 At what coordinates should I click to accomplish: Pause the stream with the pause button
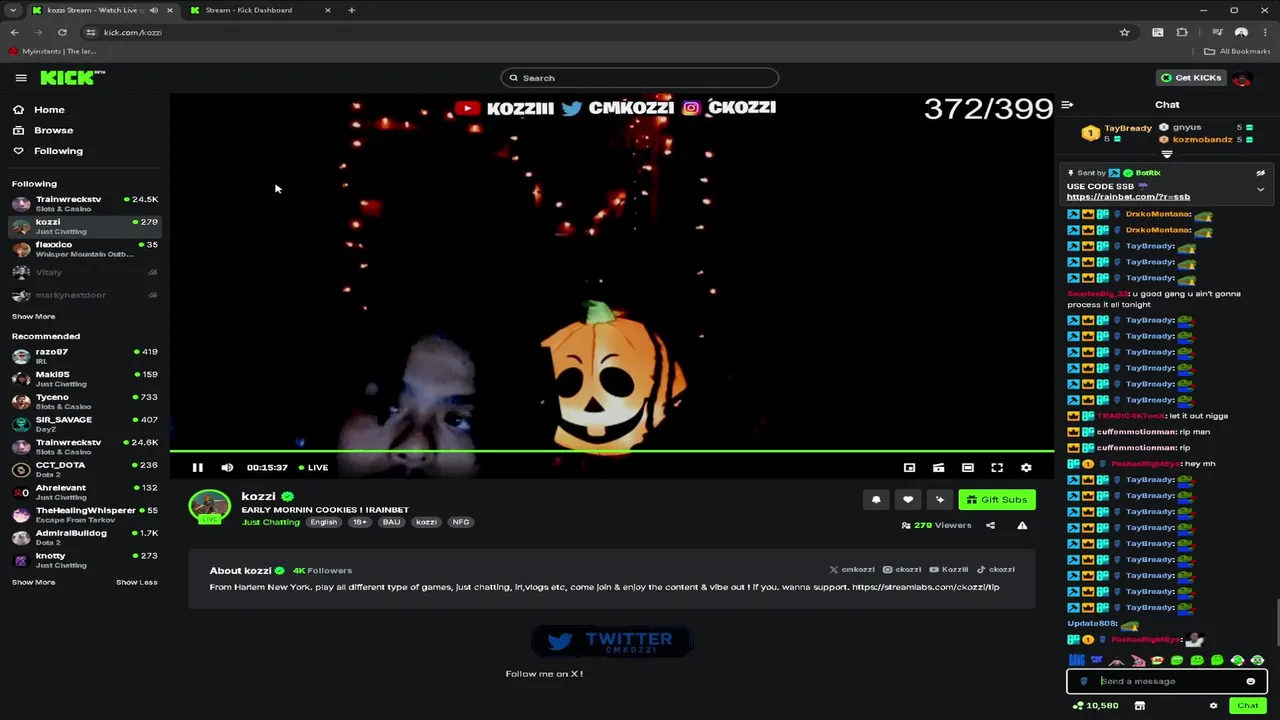pos(198,467)
